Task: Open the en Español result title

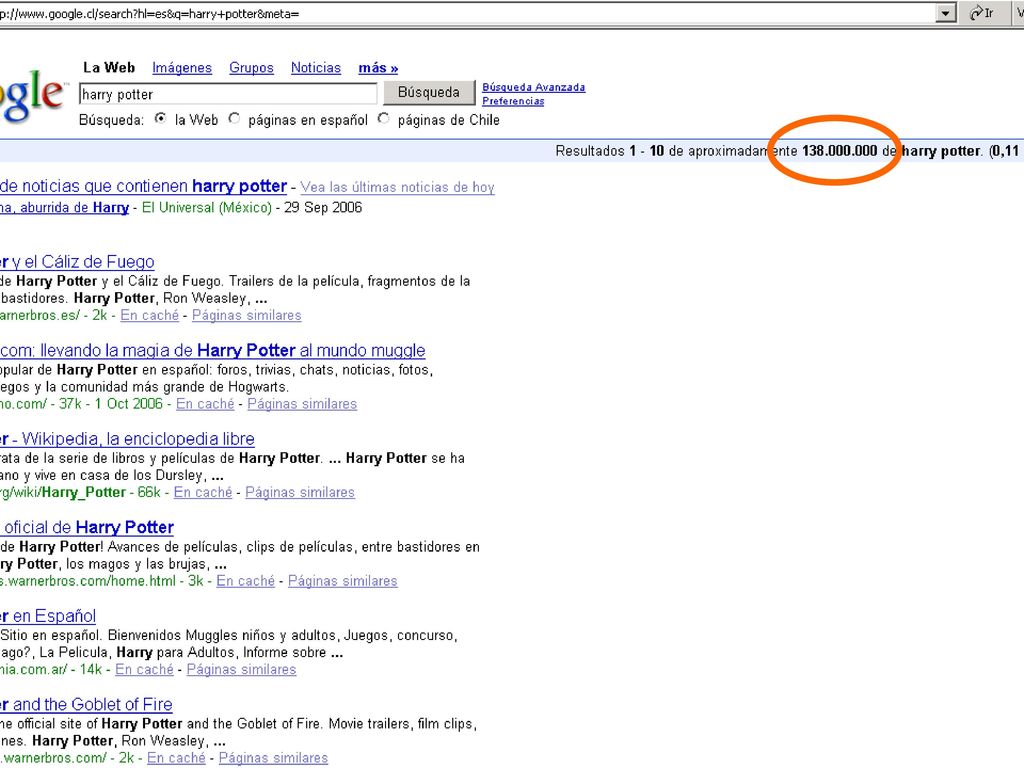Action: click(48, 616)
